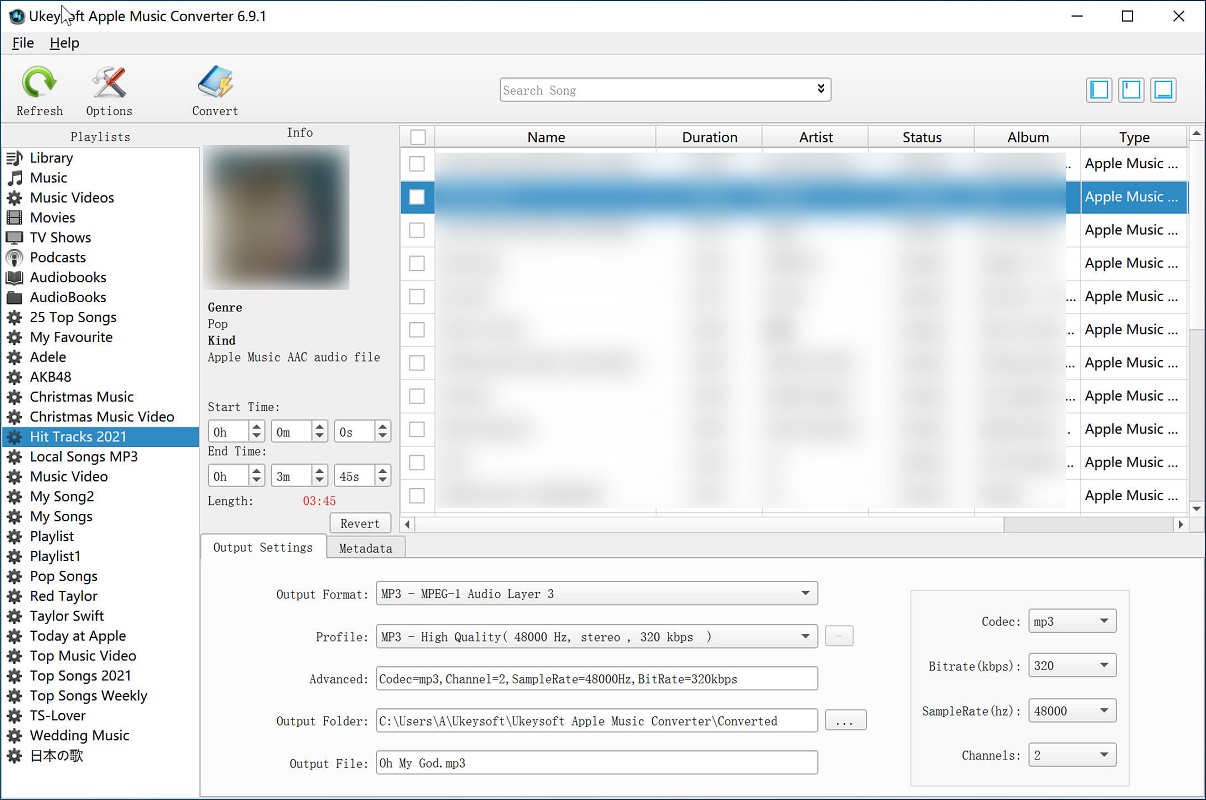Switch to the top-left panel layout icon
The image size is (1206, 800).
pos(1131,90)
